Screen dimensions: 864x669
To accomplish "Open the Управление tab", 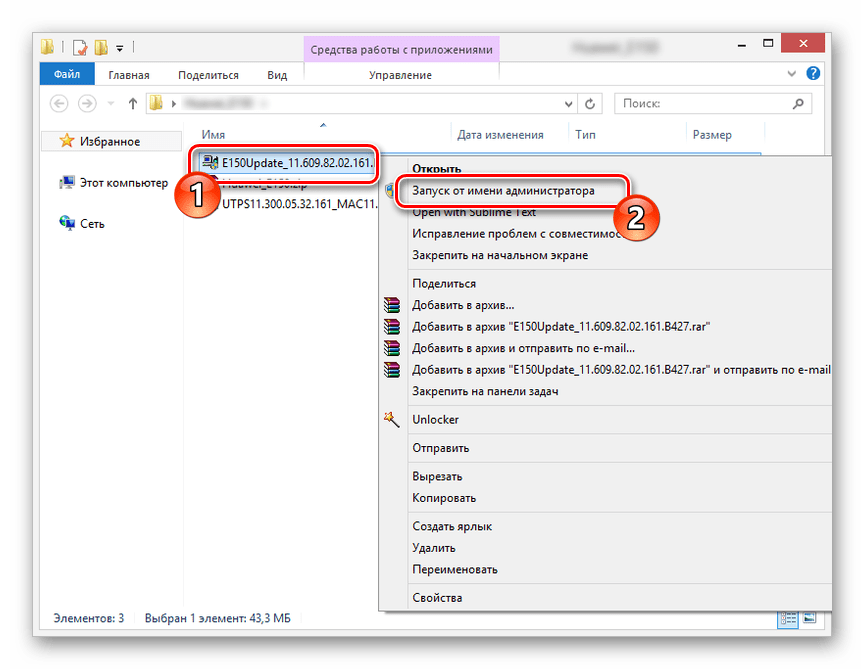I will (400, 75).
